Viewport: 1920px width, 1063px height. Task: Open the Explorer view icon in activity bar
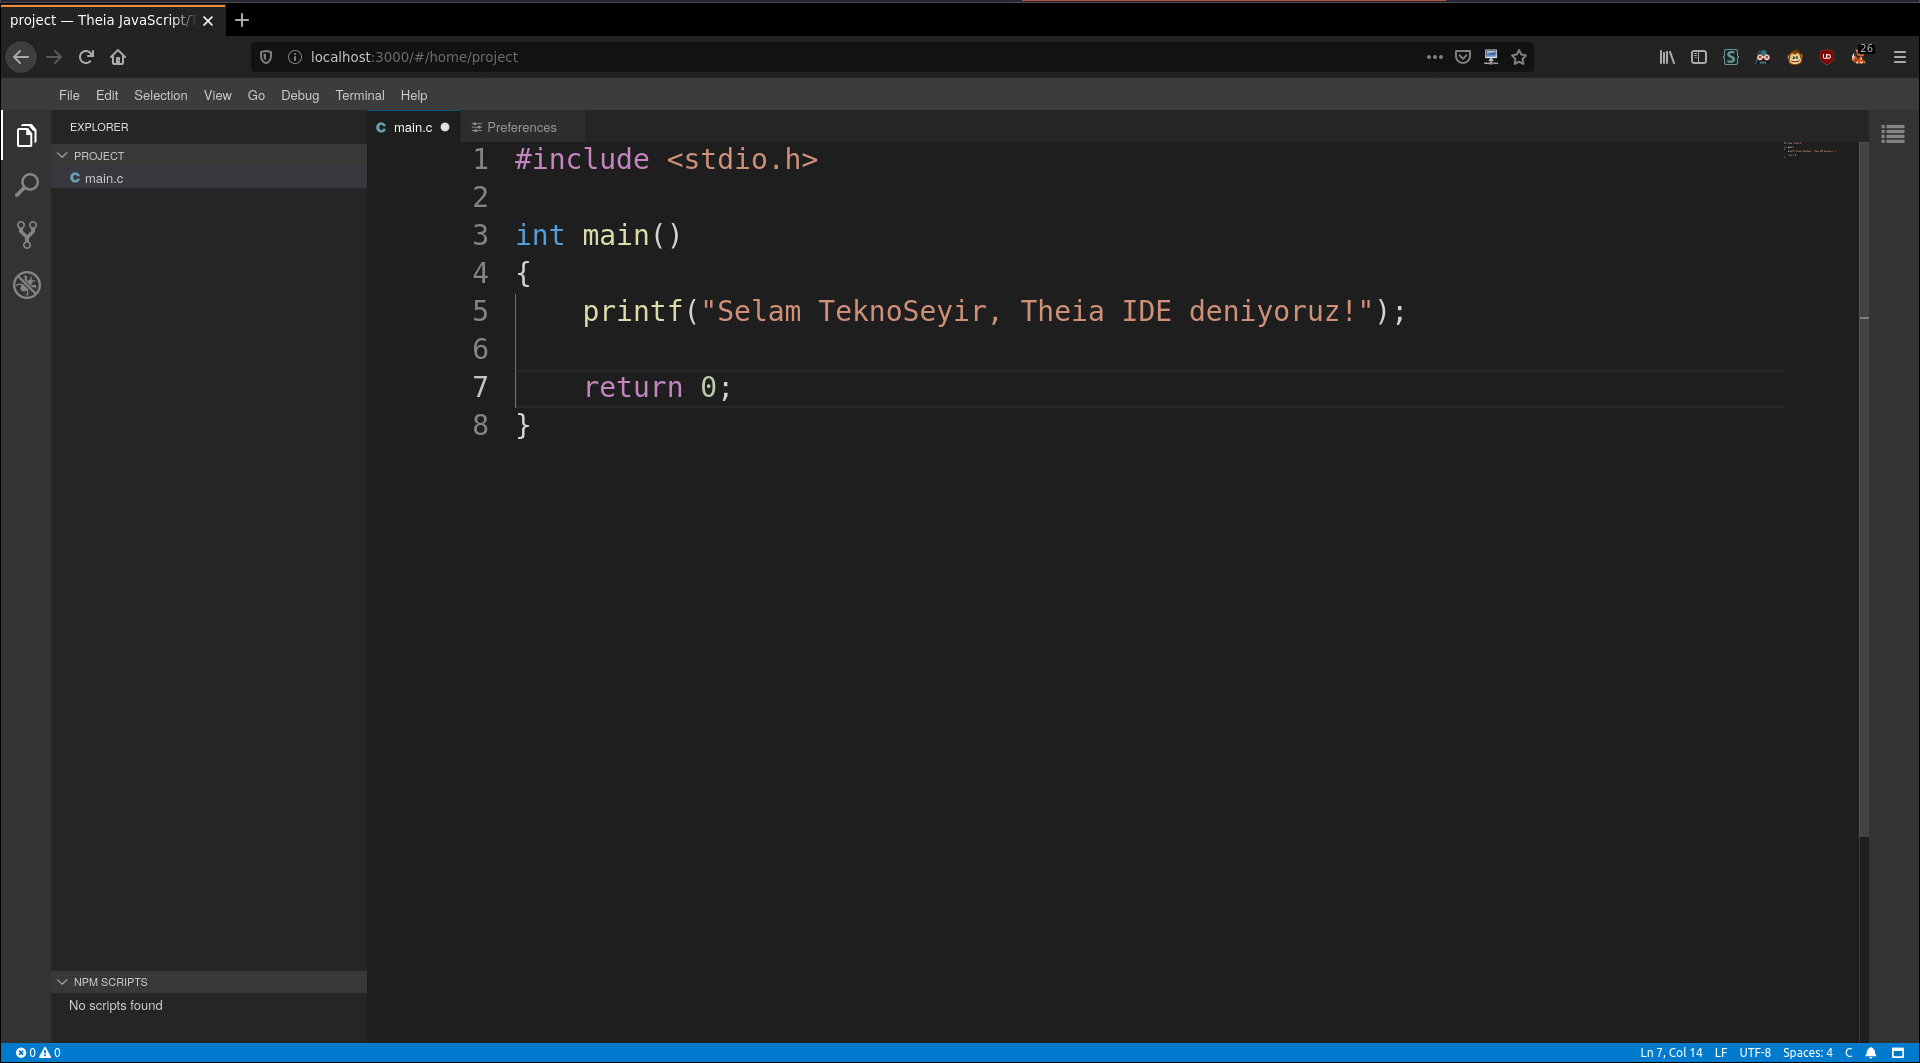[x=27, y=135]
